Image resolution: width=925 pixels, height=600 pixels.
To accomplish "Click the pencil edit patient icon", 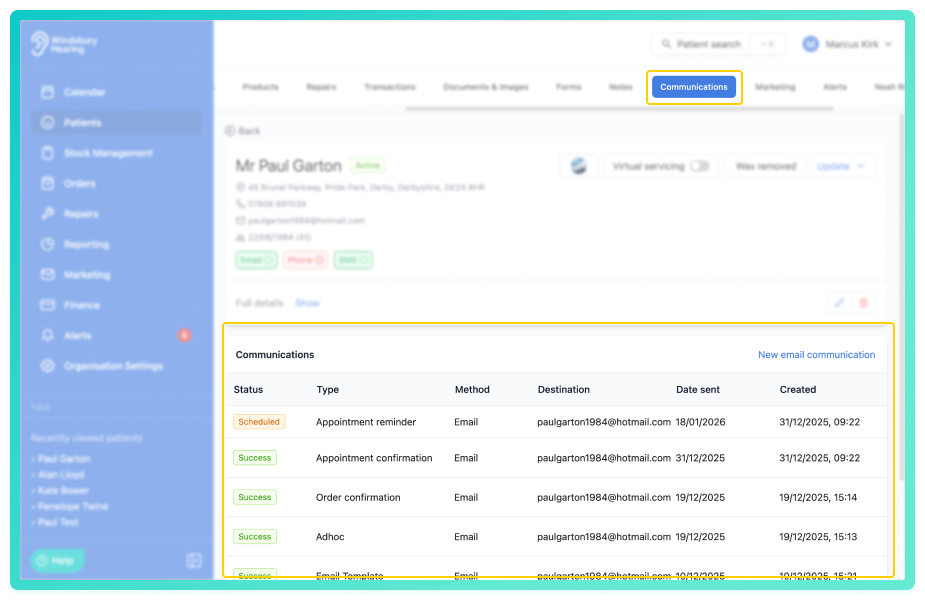I will (839, 303).
